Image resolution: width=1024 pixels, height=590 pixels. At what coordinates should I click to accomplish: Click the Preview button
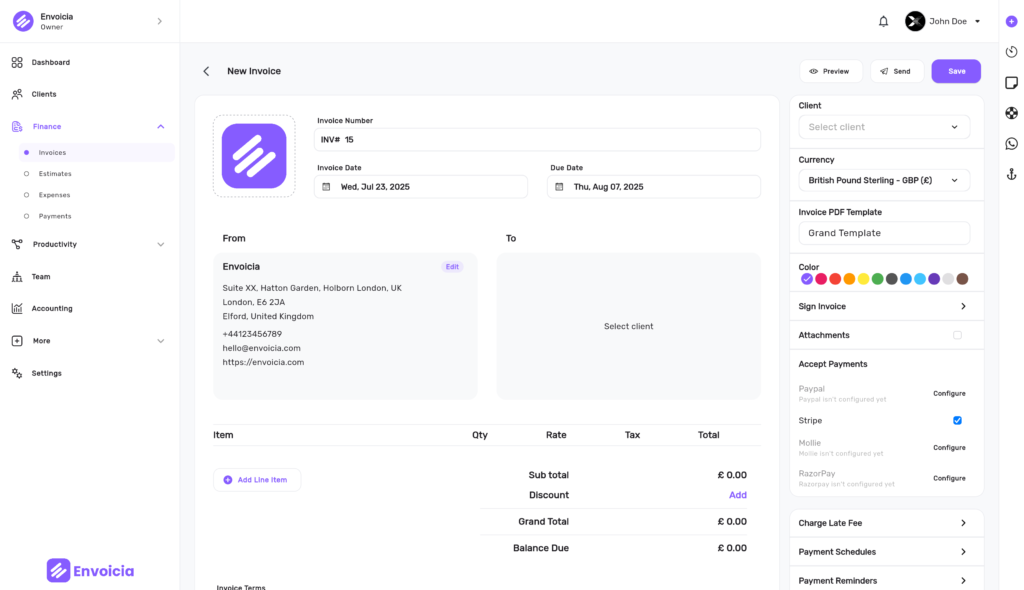(831, 71)
